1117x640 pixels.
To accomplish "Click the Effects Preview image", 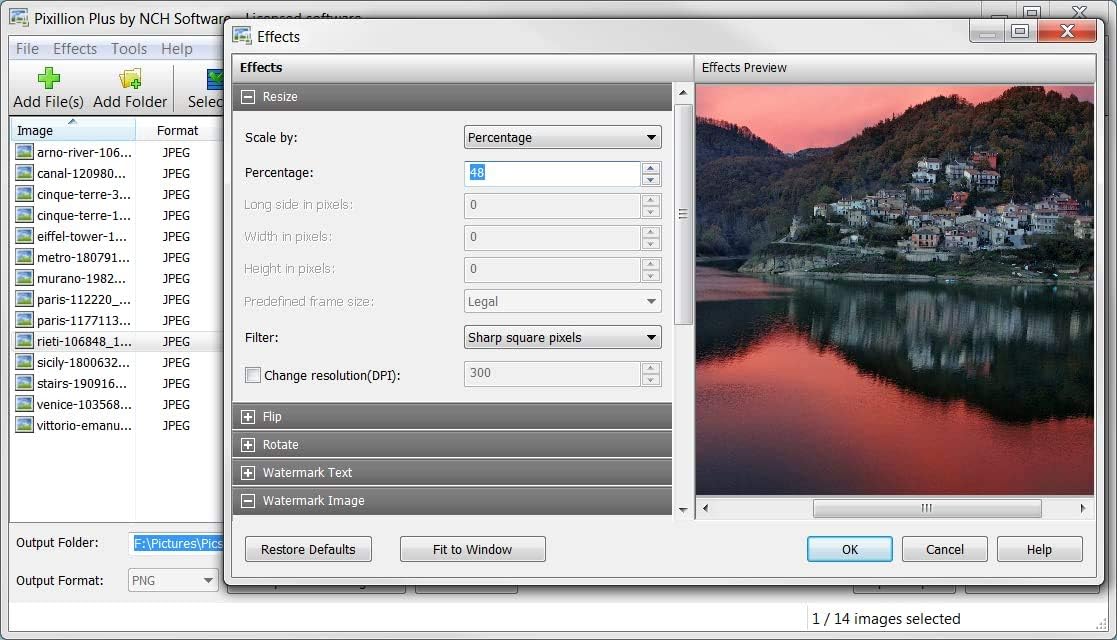I will 895,290.
